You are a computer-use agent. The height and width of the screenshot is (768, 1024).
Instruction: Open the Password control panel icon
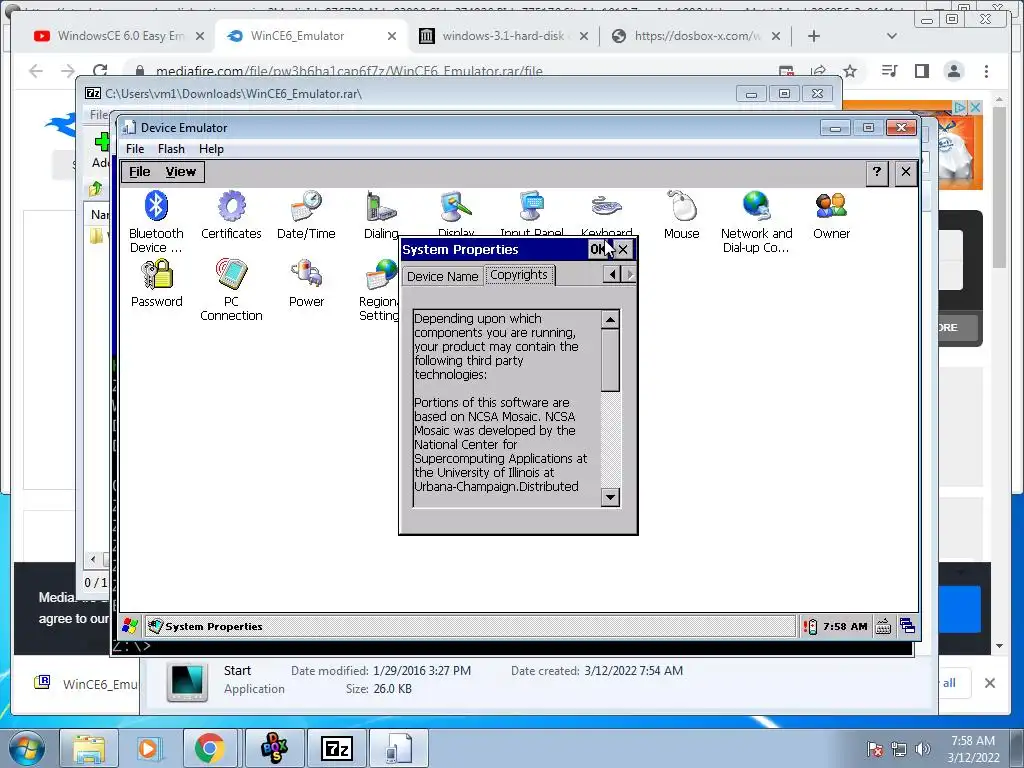(x=156, y=283)
